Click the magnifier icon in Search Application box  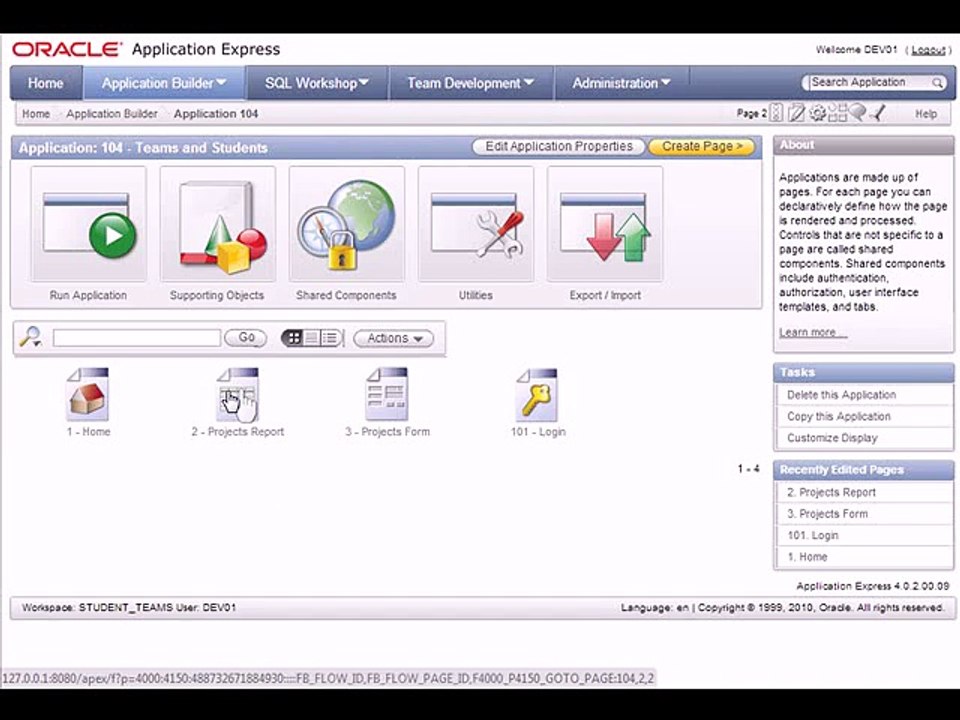coord(937,83)
